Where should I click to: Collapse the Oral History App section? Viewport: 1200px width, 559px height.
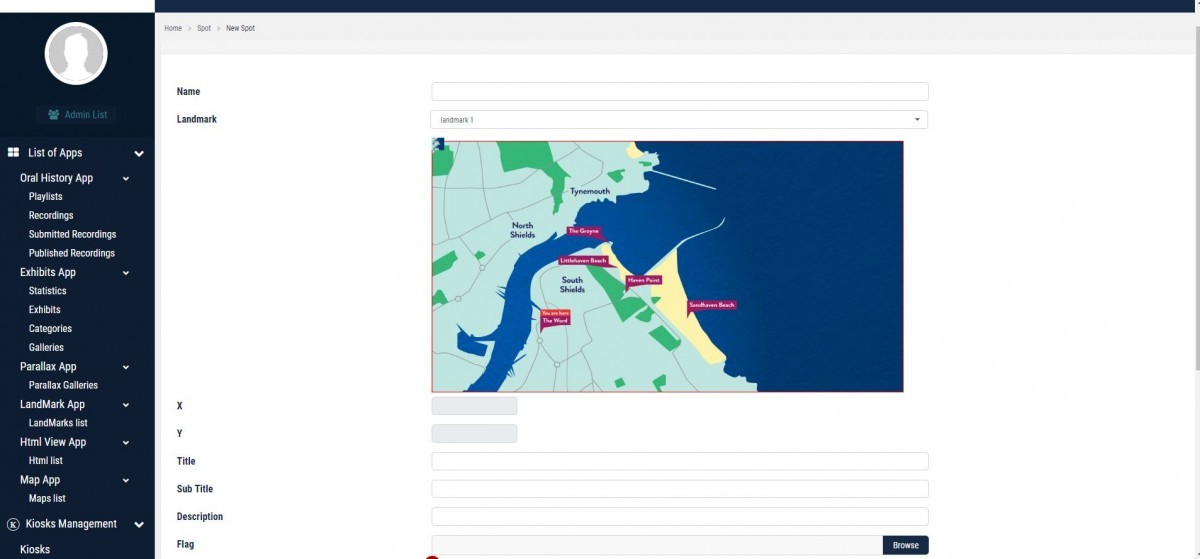[126, 179]
